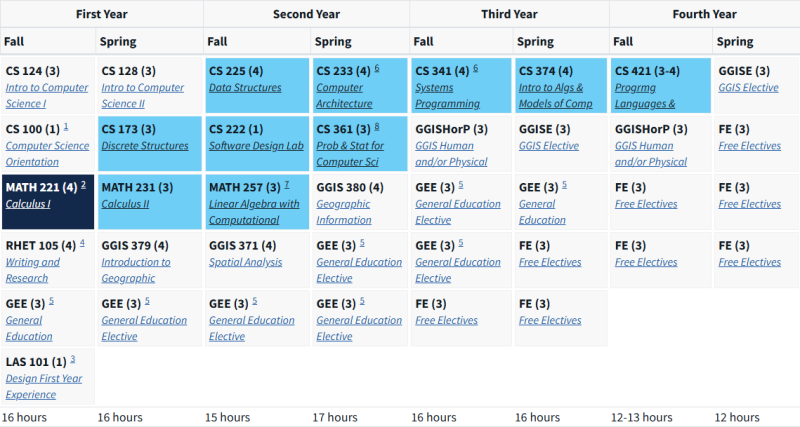Open the Calculus II link
The image size is (800, 427).
125,204
